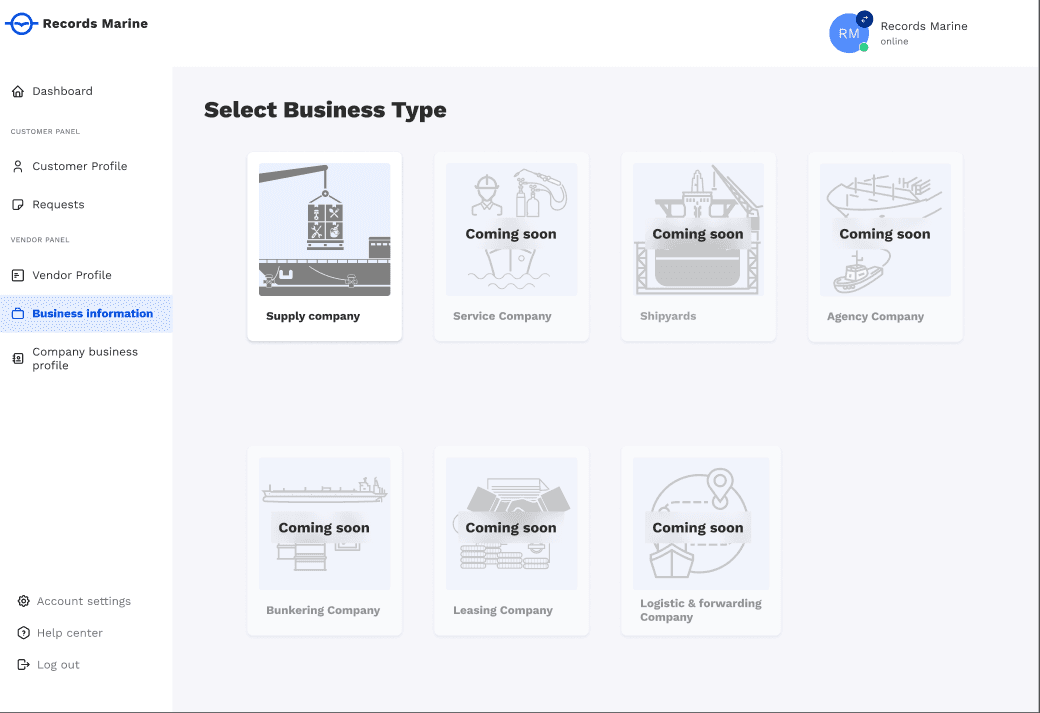This screenshot has height=713, width=1040.
Task: Click the Customer Profile person icon
Action: click(x=18, y=166)
